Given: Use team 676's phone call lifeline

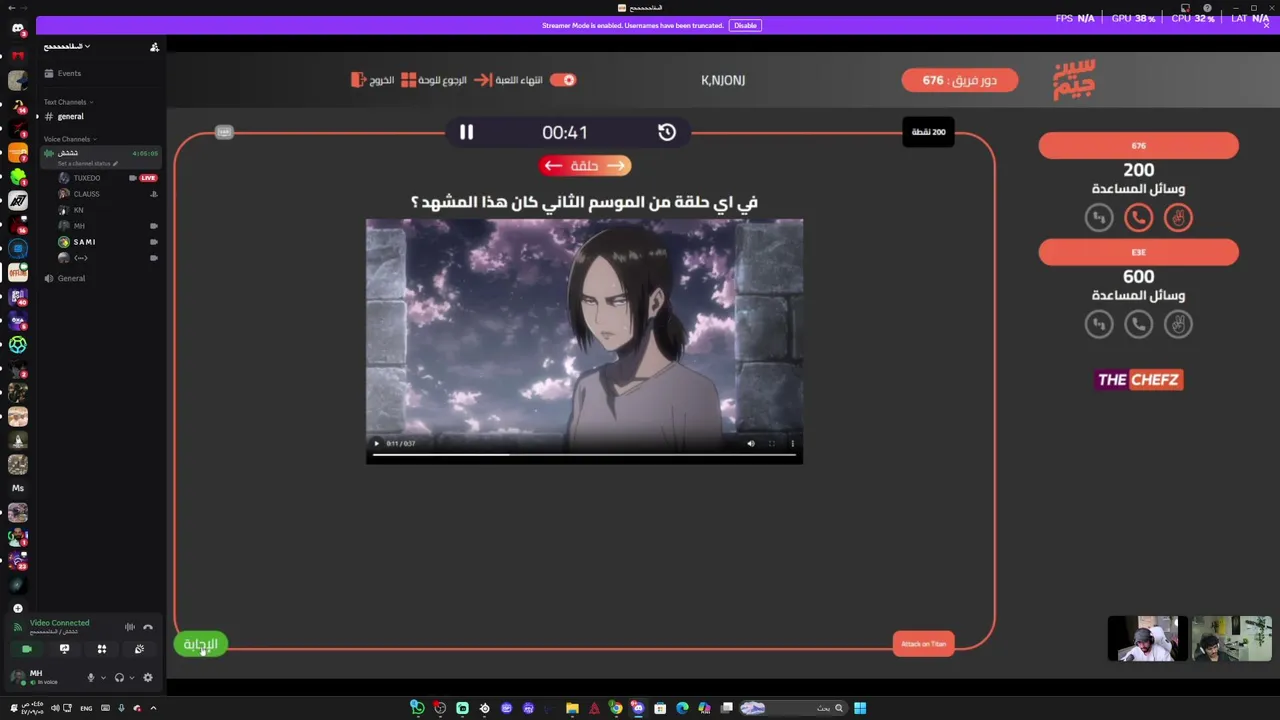Looking at the screenshot, I should coord(1138,217).
